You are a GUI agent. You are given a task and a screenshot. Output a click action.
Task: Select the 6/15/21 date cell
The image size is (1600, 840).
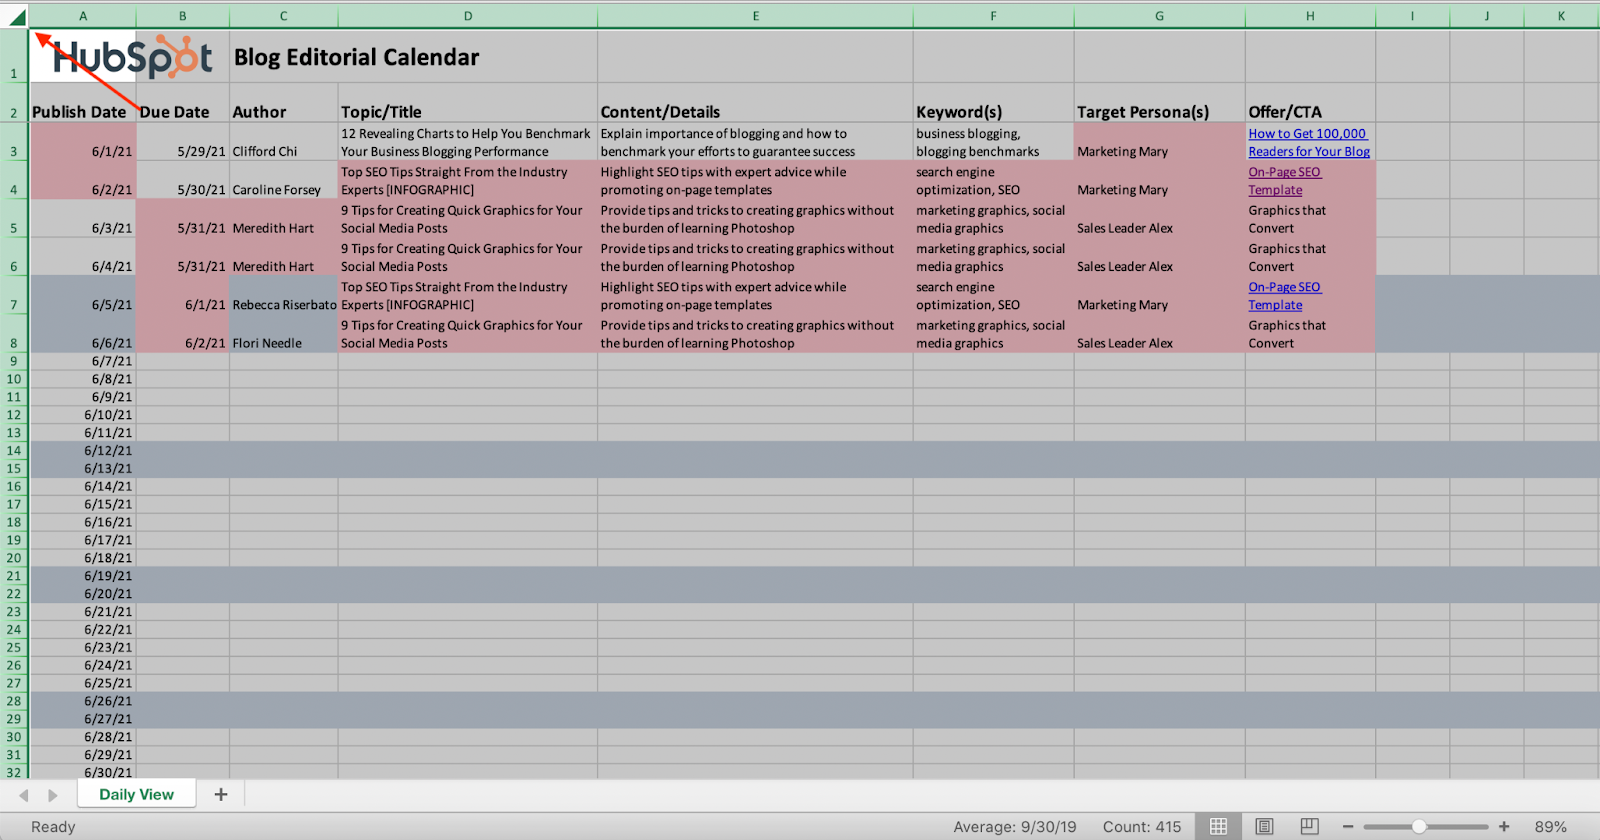[x=83, y=504]
